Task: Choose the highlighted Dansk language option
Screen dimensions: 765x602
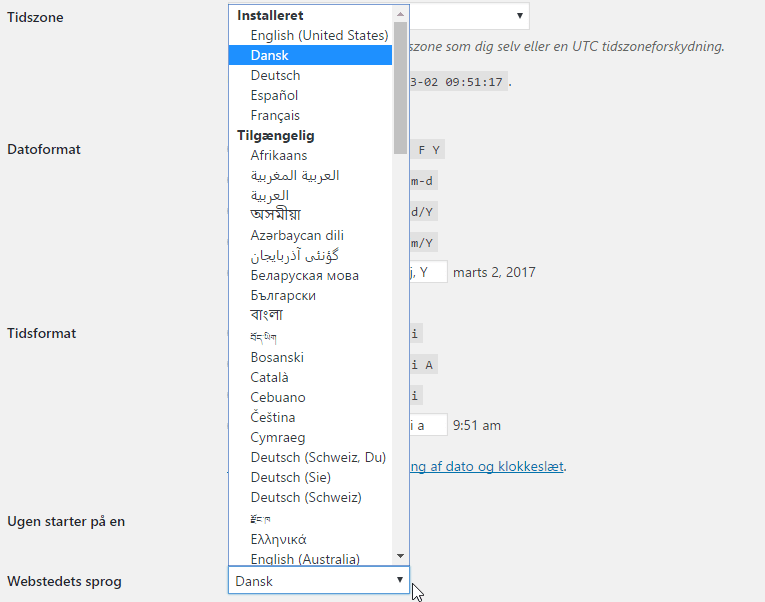Action: 270,55
